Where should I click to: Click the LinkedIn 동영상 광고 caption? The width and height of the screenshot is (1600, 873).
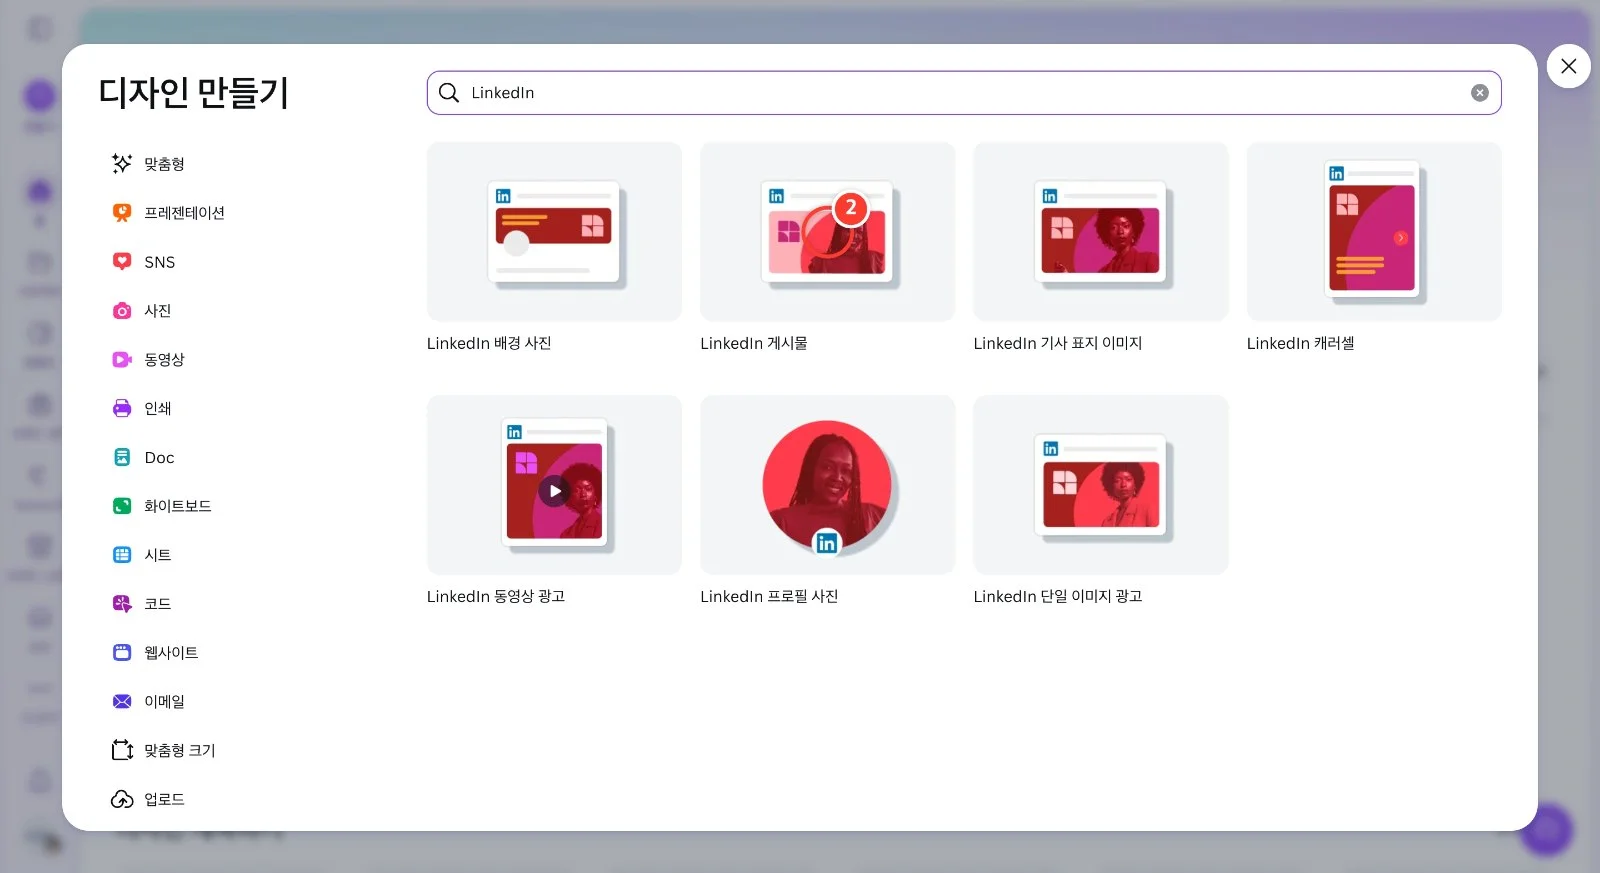tap(496, 596)
